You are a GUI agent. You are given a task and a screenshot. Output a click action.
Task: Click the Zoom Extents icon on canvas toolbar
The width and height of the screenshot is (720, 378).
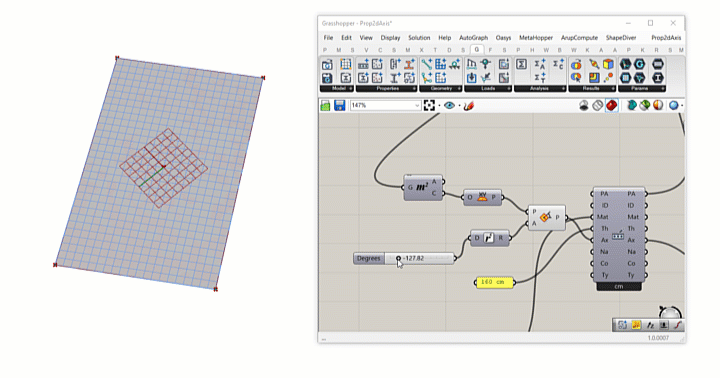click(x=429, y=106)
